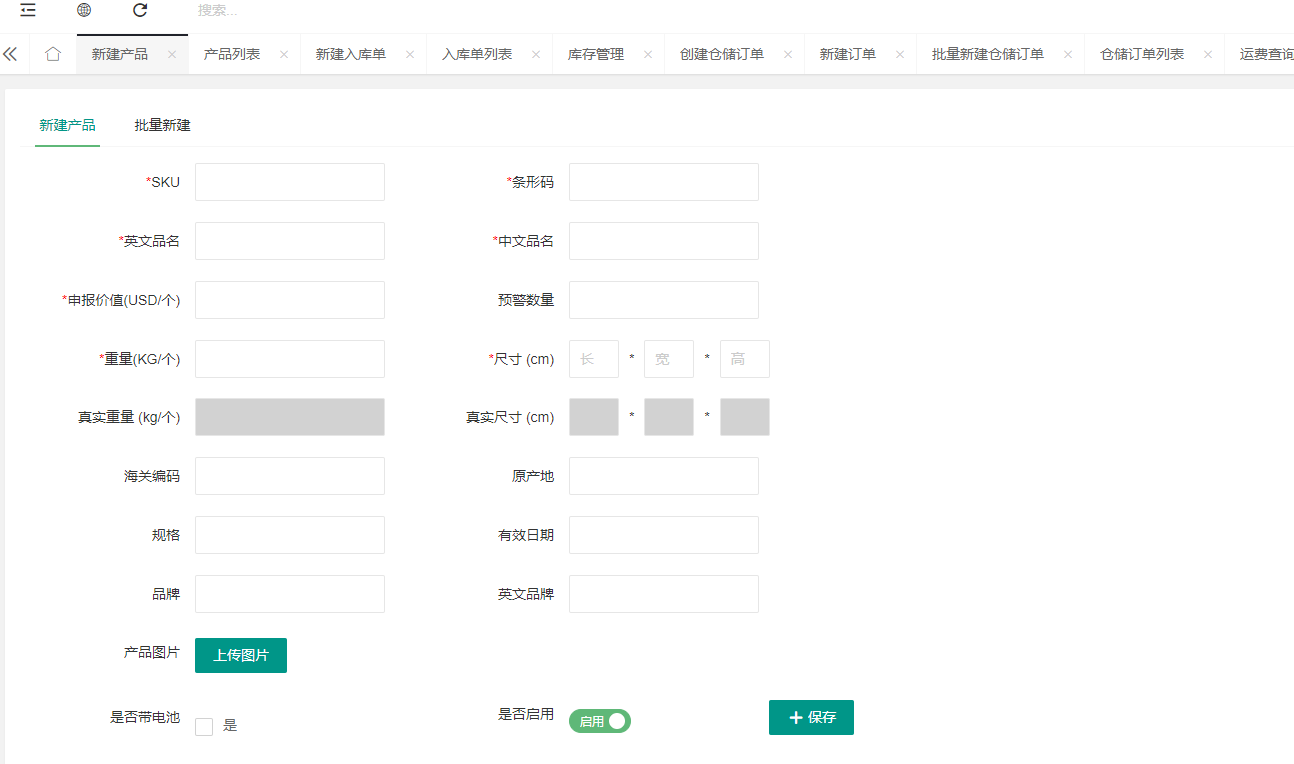This screenshot has width=1294, height=764.
Task: Click the refresh page icon
Action: coord(140,10)
